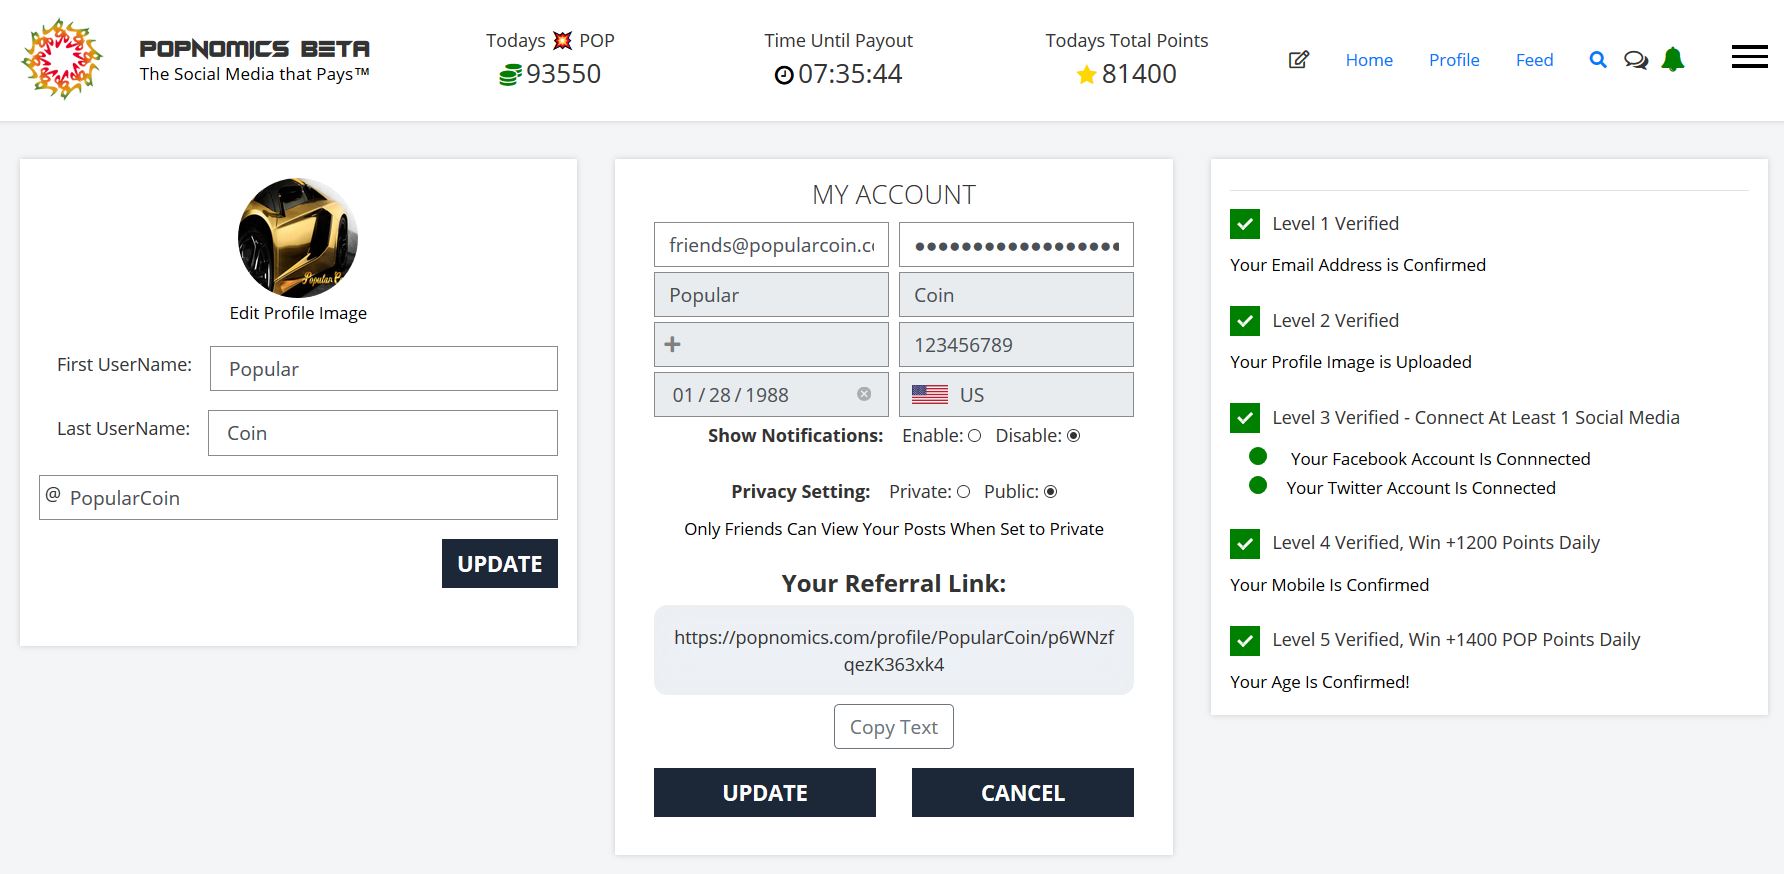Select Disable for Show Notifications
This screenshot has width=1784, height=874.
coord(1073,436)
